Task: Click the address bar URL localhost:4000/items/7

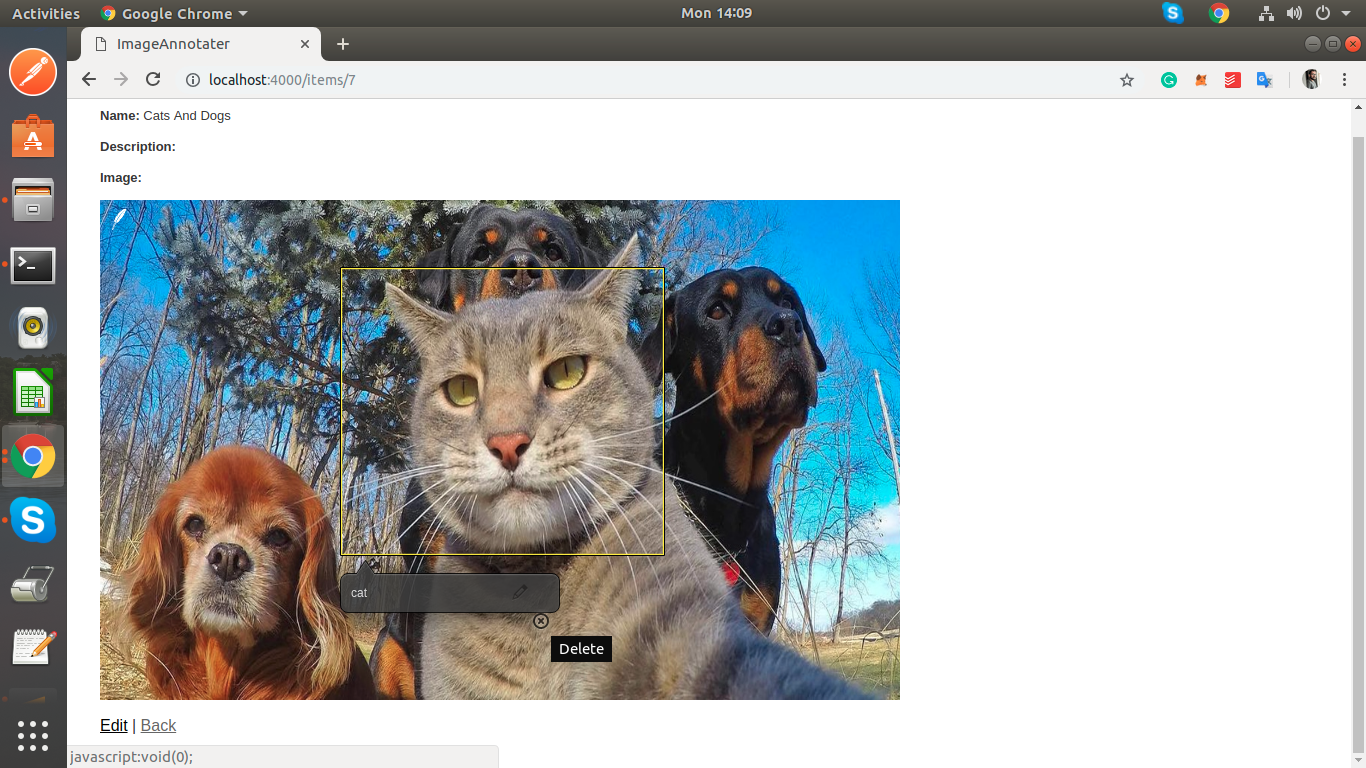Action: click(x=282, y=80)
